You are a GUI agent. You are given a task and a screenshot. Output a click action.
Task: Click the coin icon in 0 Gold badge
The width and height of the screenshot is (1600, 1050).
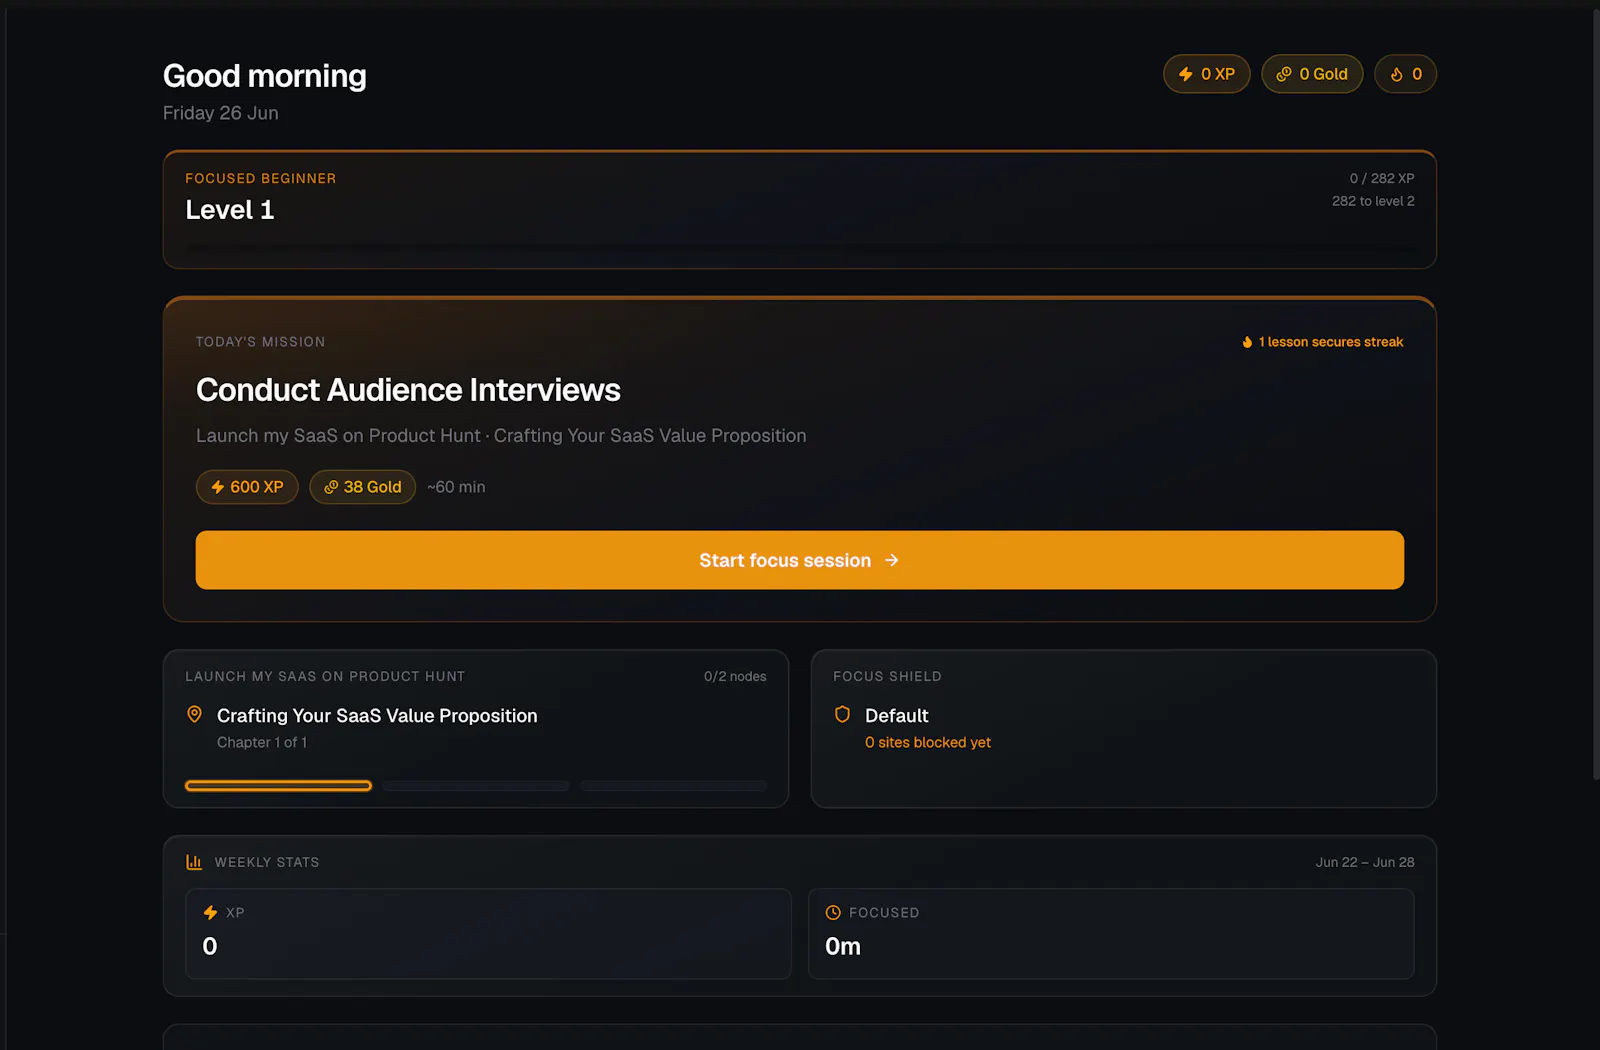1284,74
